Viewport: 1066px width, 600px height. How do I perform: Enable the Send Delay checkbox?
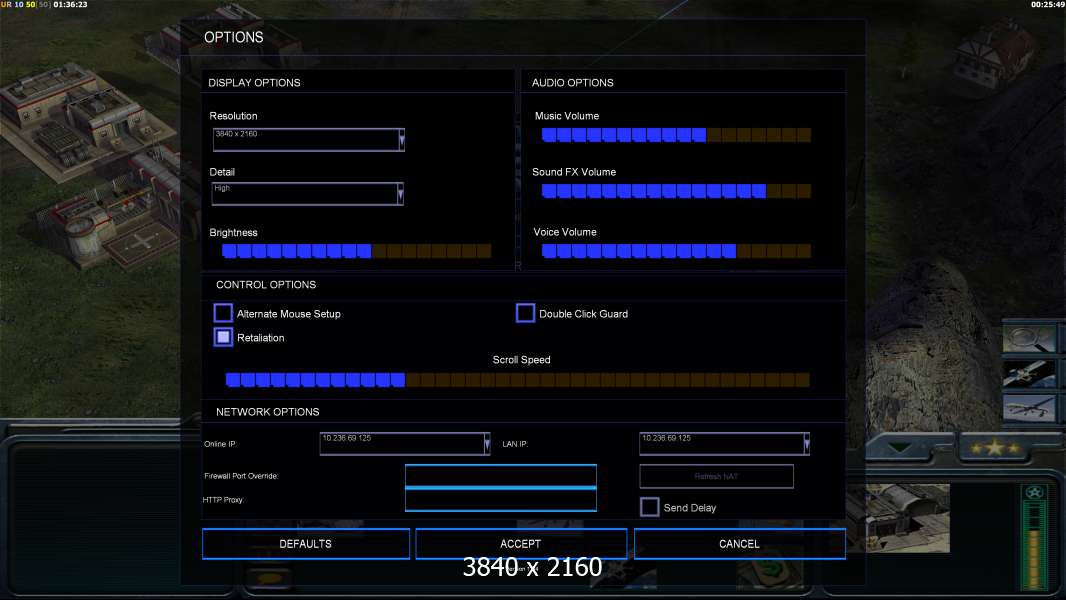(x=649, y=507)
